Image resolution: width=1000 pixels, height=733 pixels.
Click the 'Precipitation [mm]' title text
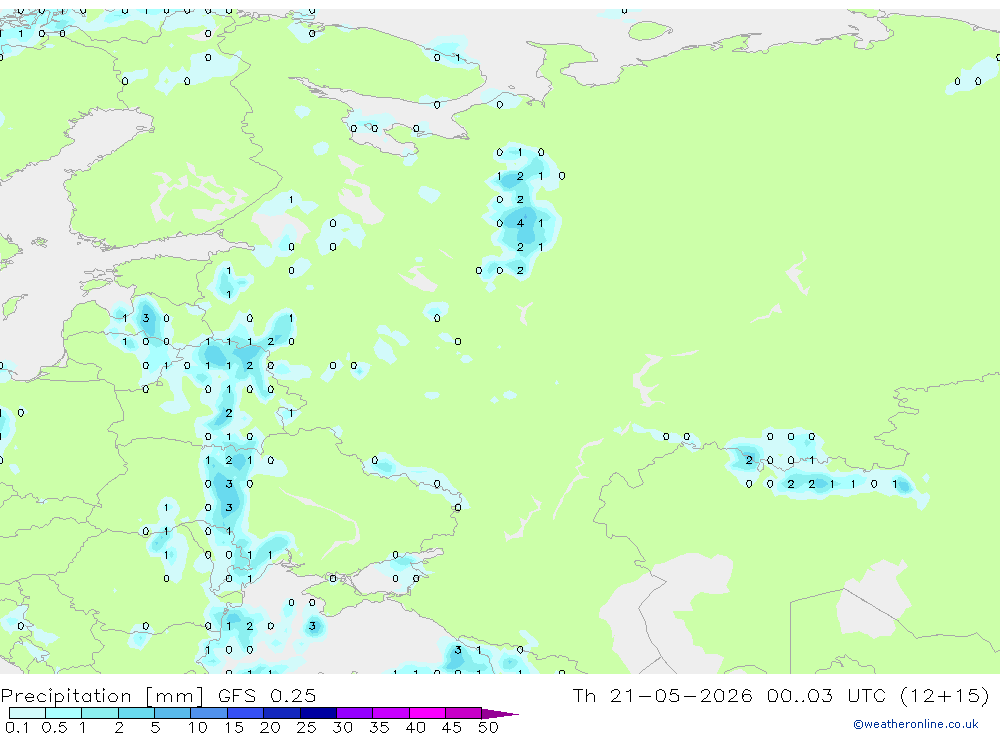pyautogui.click(x=103, y=695)
